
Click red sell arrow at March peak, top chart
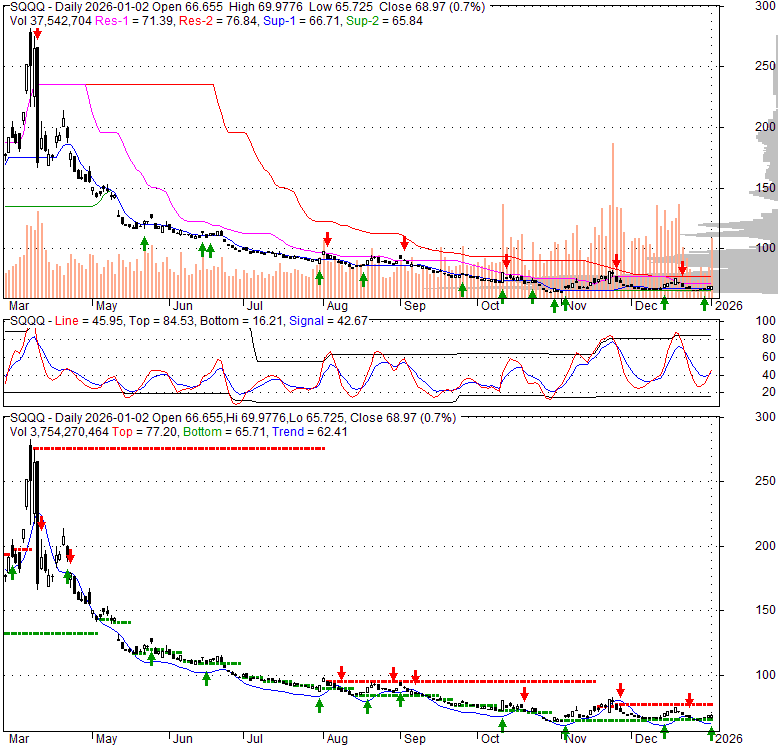(x=38, y=34)
